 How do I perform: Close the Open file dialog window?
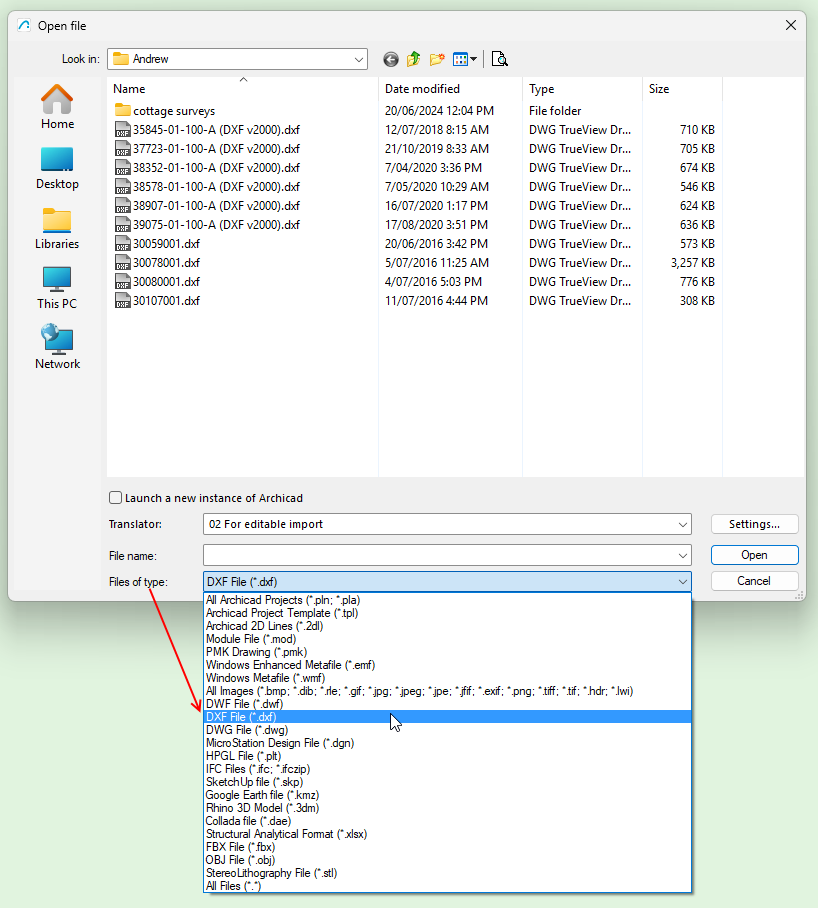click(791, 25)
